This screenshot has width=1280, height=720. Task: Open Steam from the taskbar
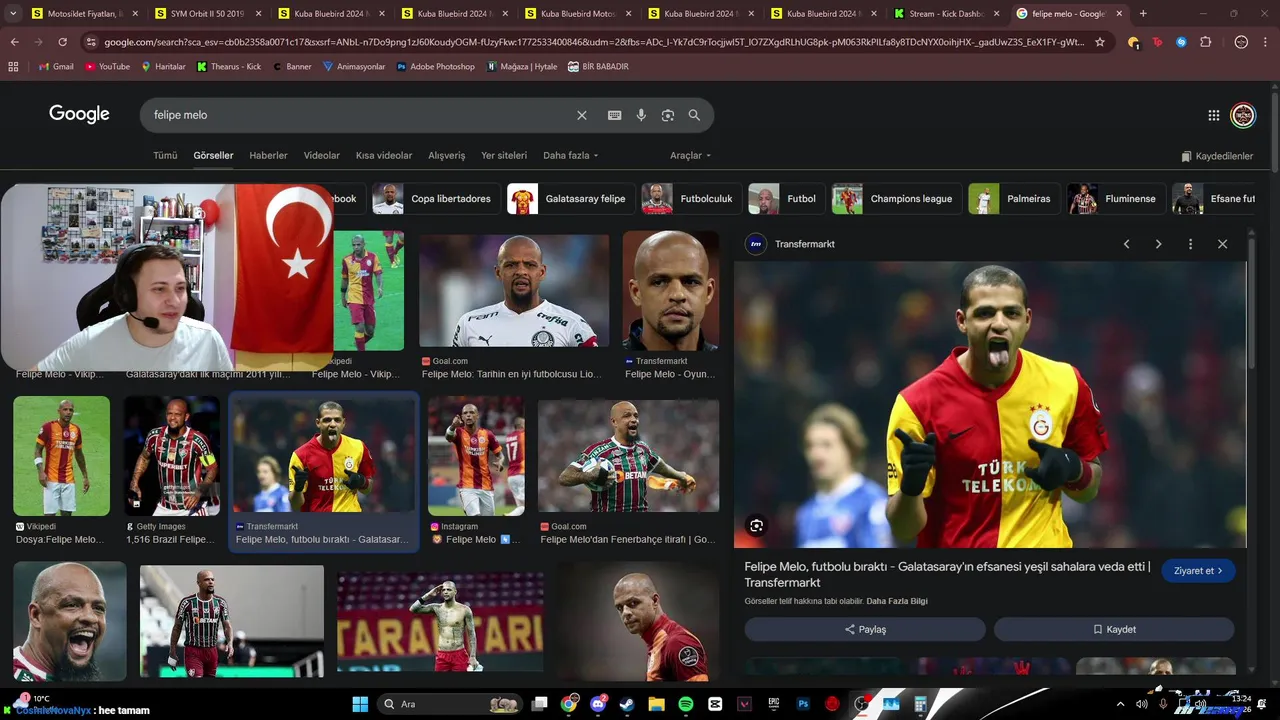click(627, 704)
